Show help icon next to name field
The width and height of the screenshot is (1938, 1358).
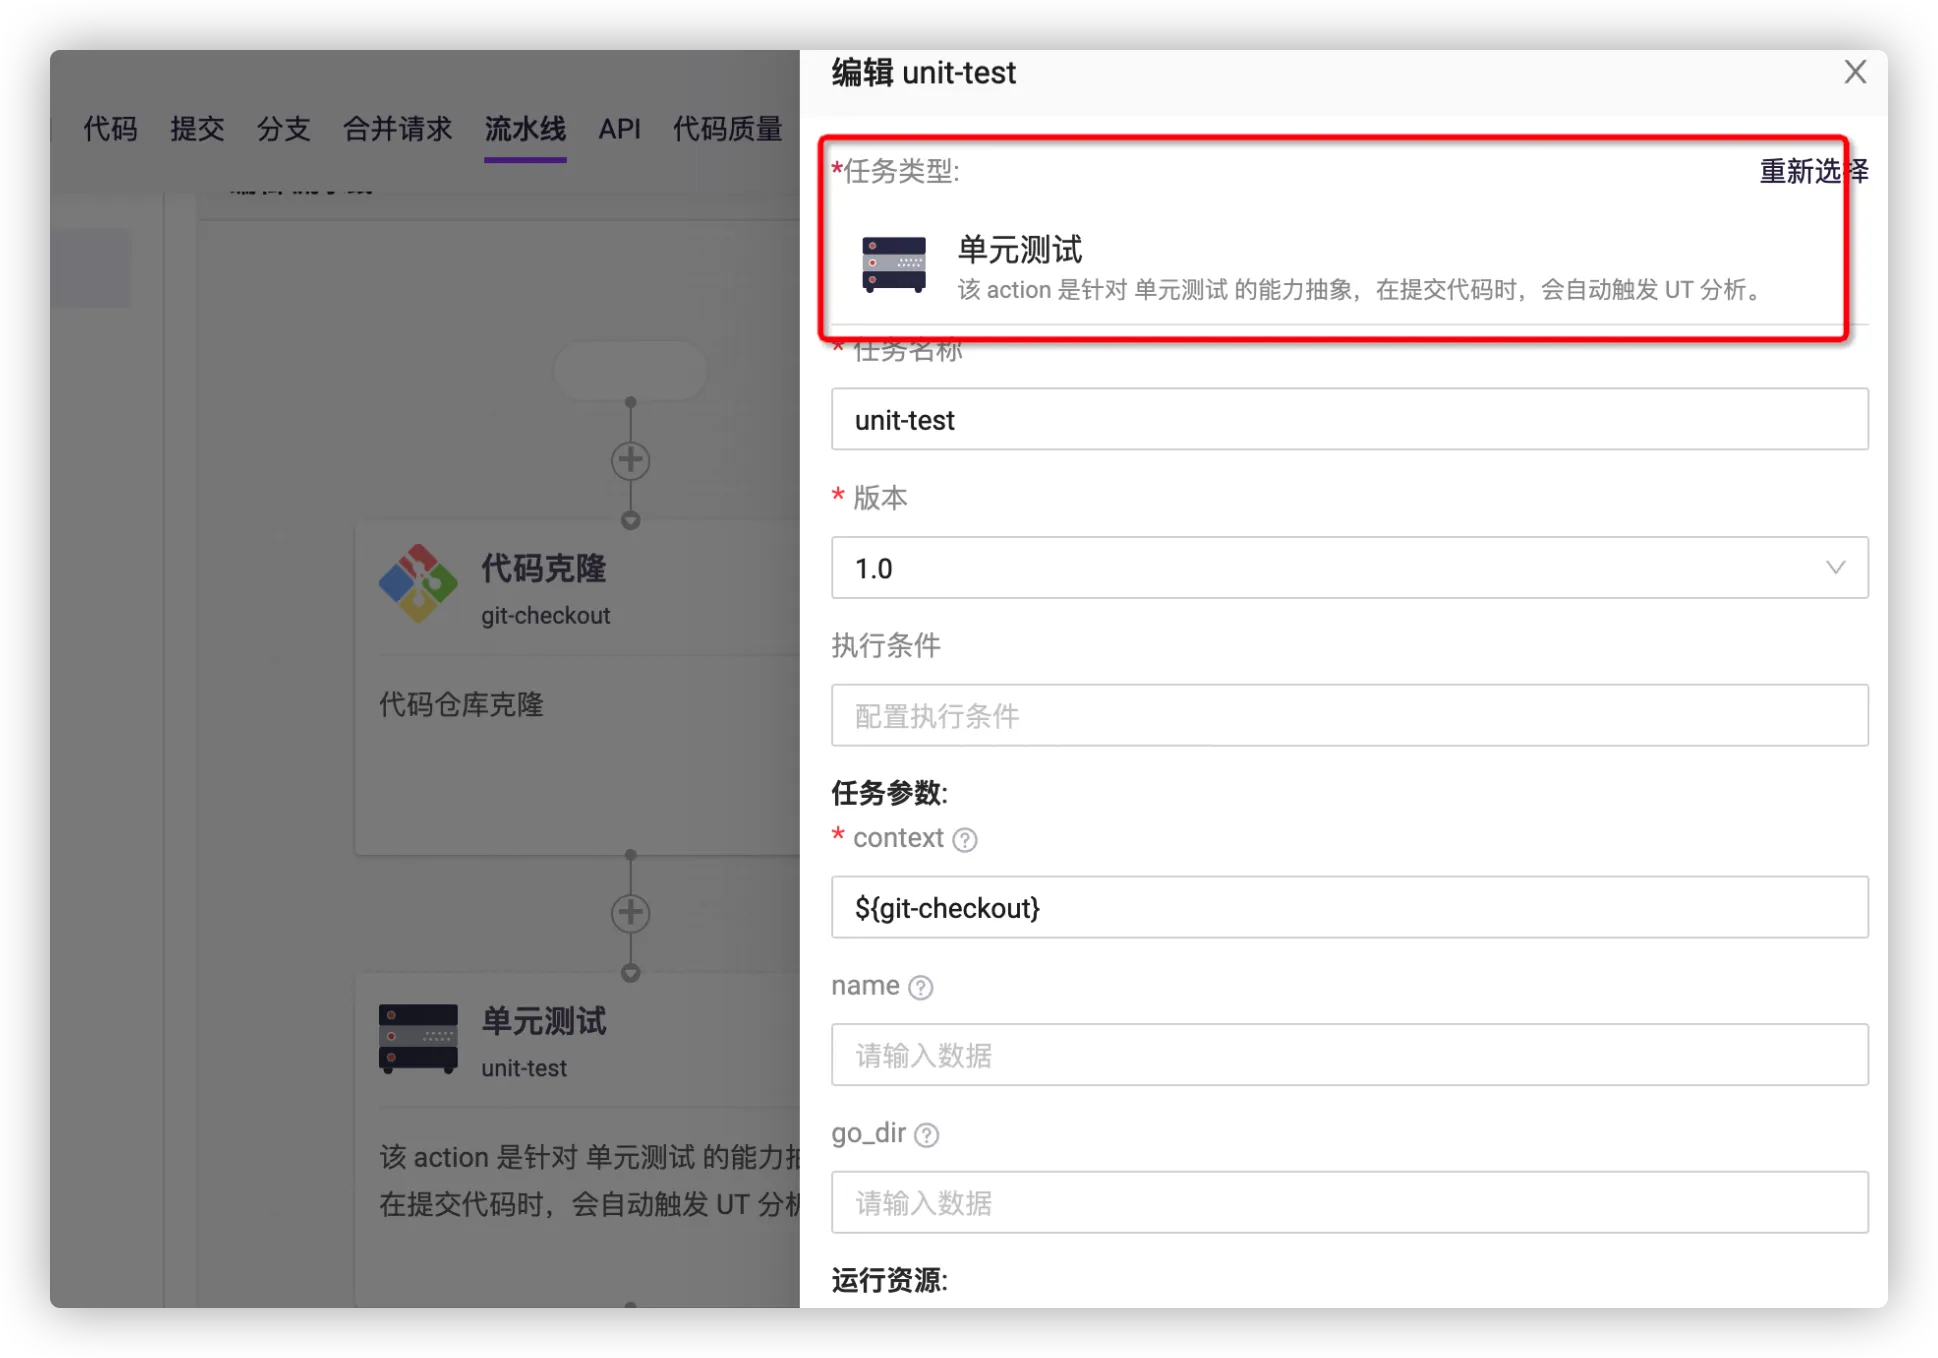point(920,988)
